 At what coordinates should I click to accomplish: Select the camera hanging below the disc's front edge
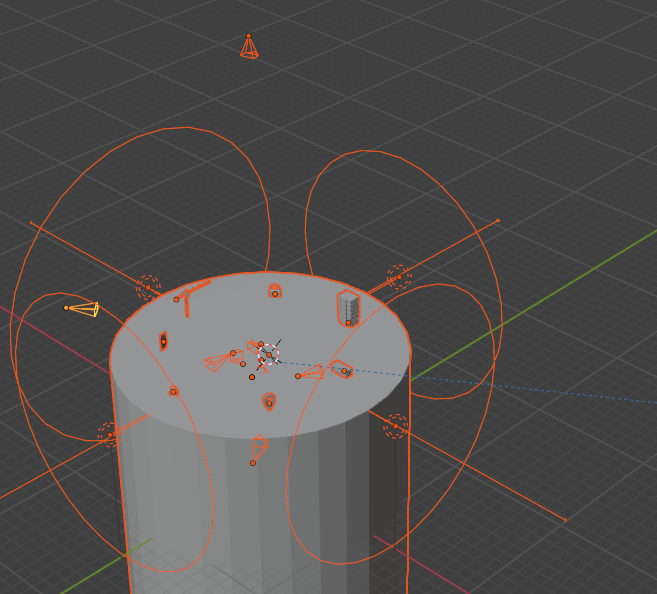click(259, 449)
